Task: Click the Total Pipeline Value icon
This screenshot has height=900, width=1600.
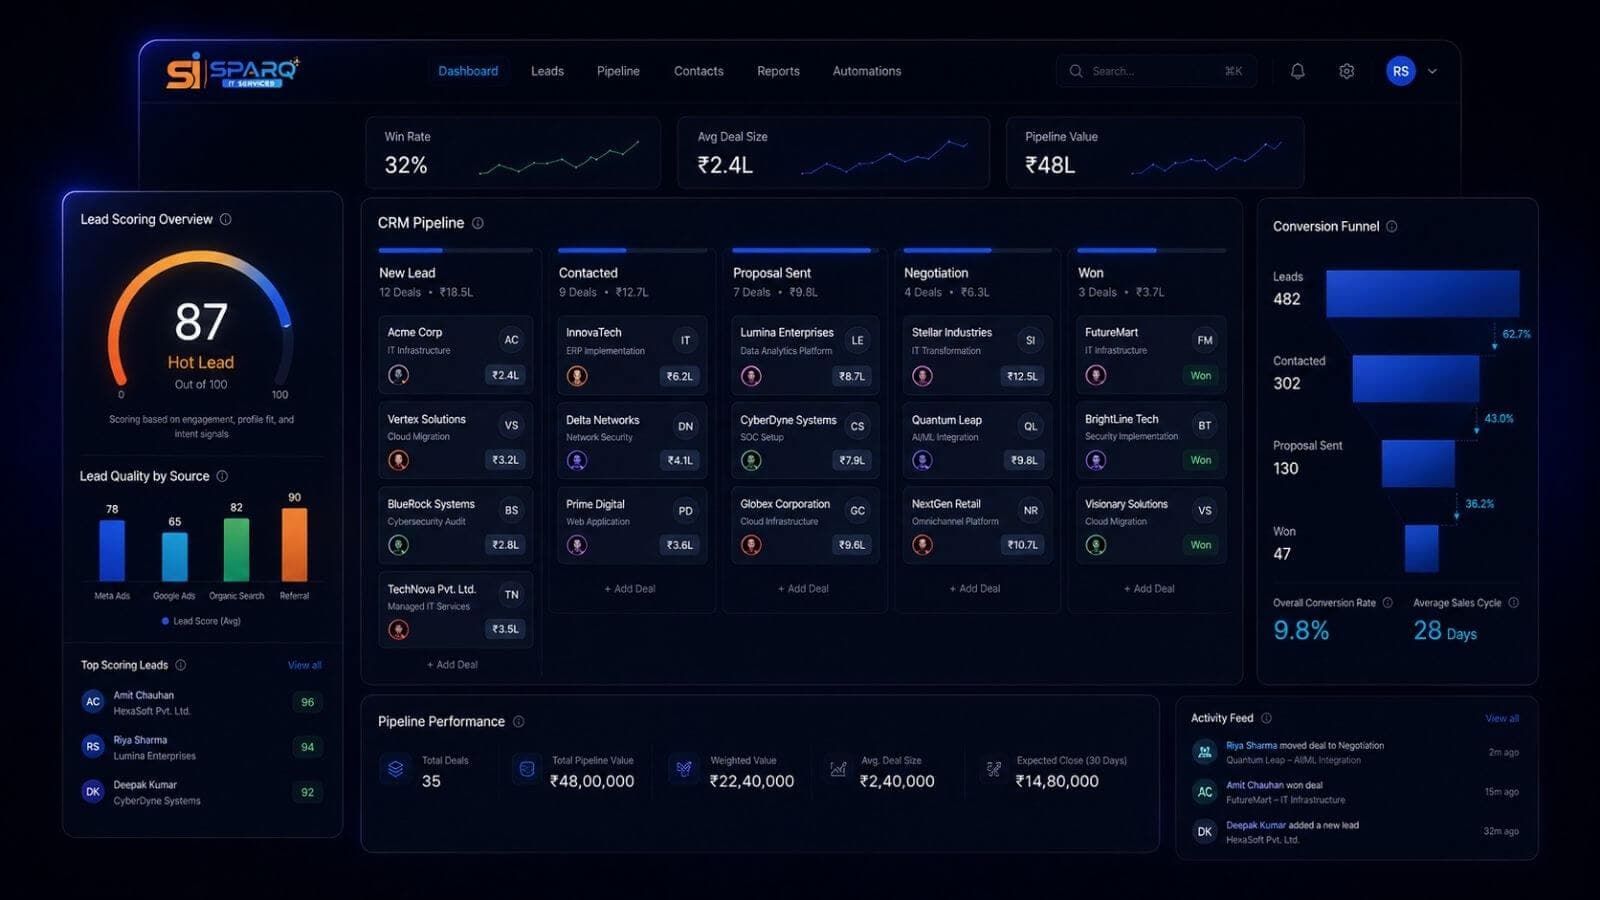Action: tap(526, 769)
